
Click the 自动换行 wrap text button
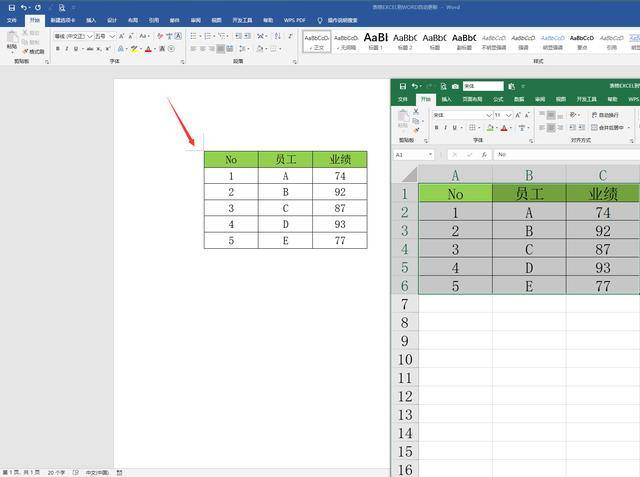click(x=603, y=115)
